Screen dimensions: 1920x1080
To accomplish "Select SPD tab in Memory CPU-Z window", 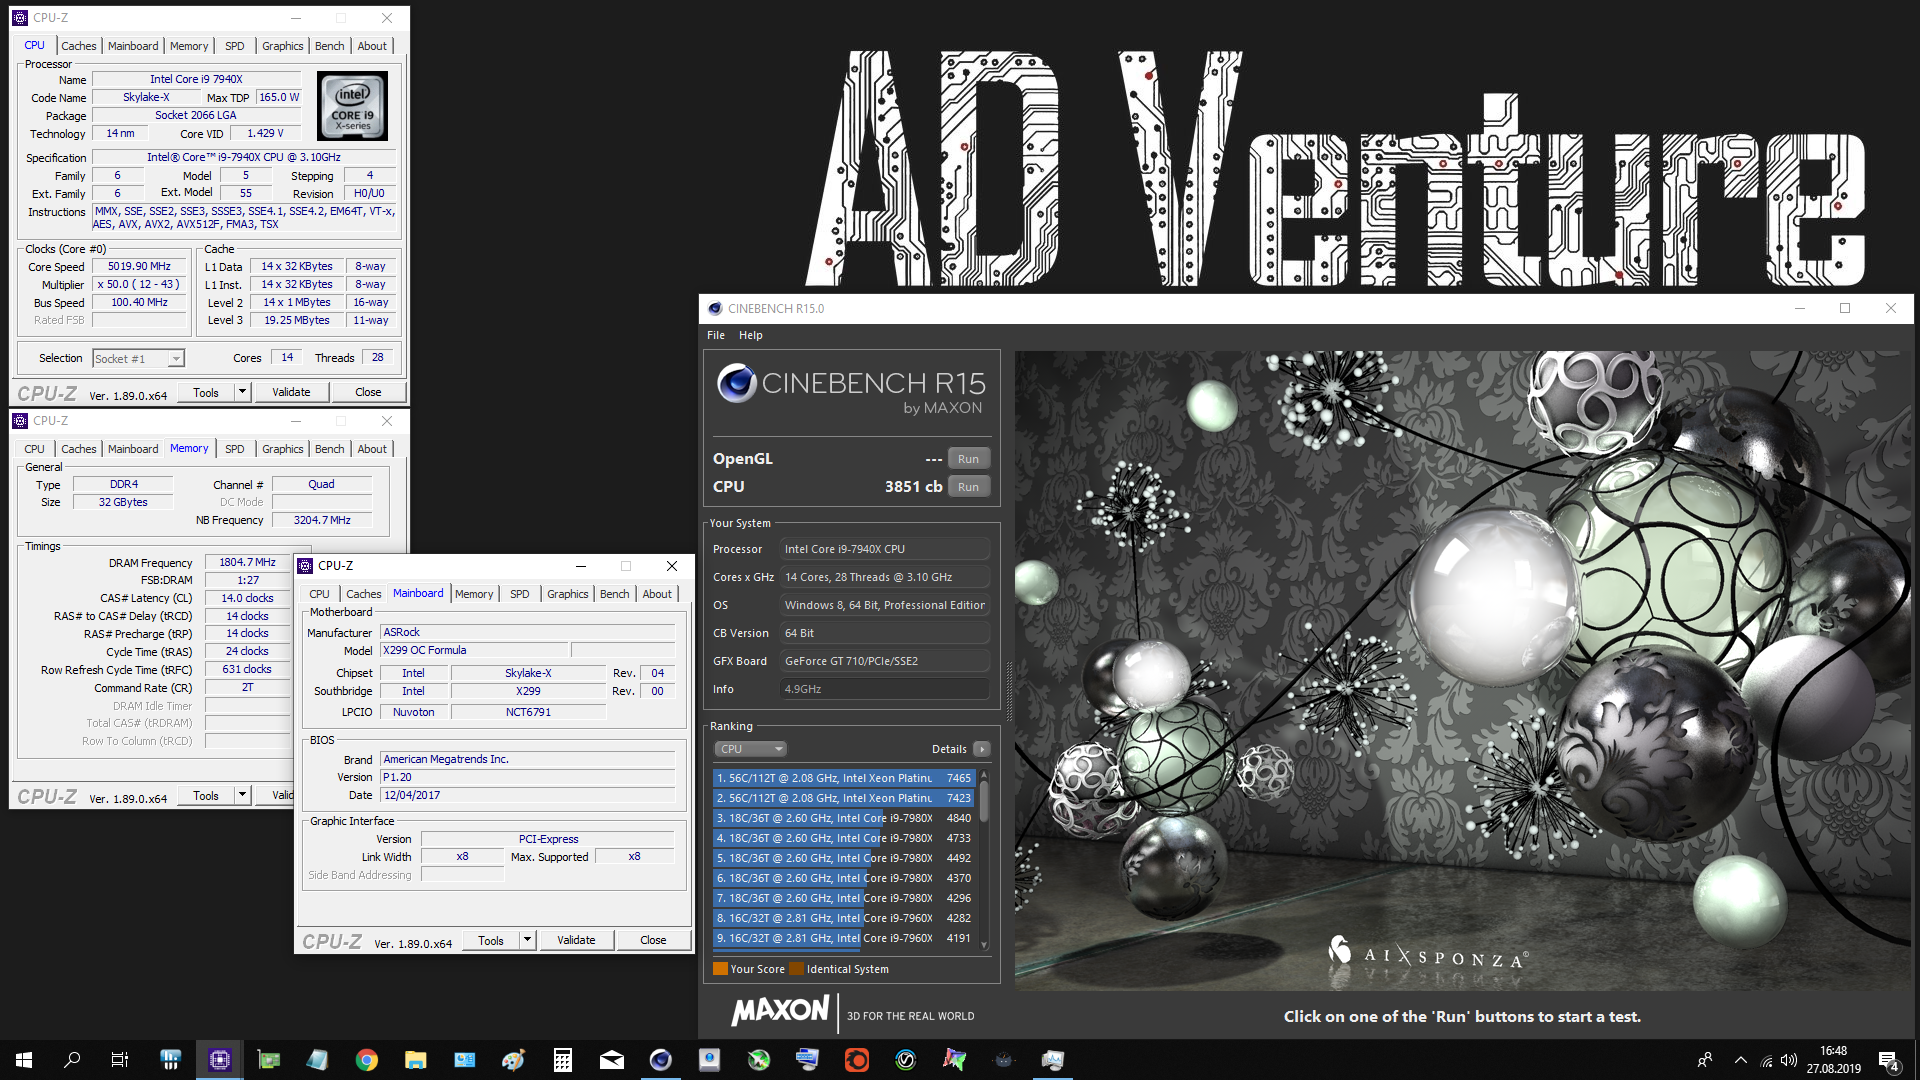I will (235, 449).
